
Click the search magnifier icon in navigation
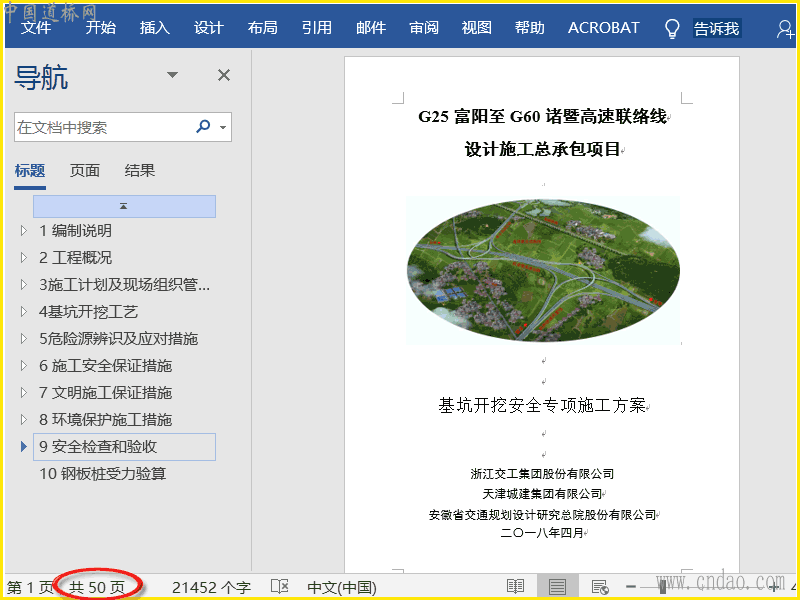coord(203,127)
